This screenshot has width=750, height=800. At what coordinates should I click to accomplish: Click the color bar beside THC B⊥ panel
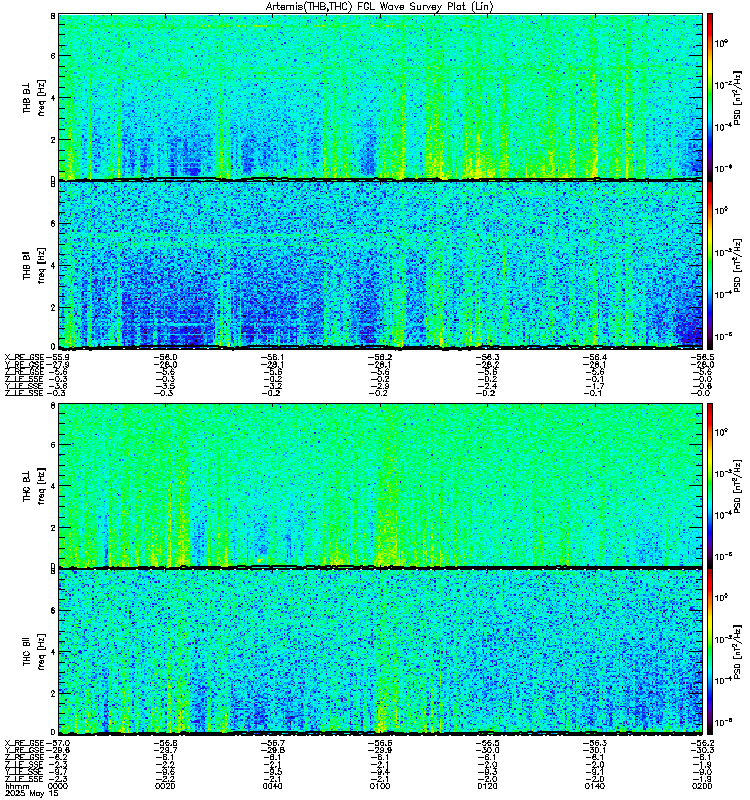(x=710, y=485)
